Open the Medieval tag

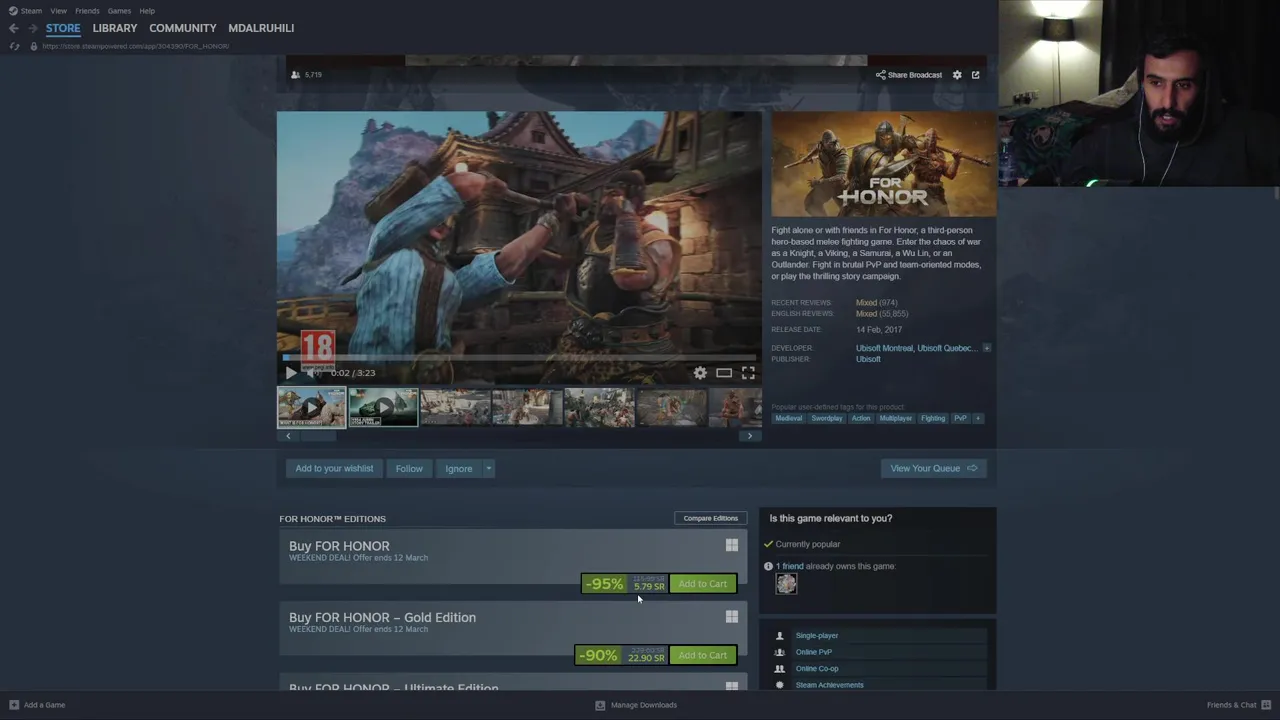[x=788, y=418]
